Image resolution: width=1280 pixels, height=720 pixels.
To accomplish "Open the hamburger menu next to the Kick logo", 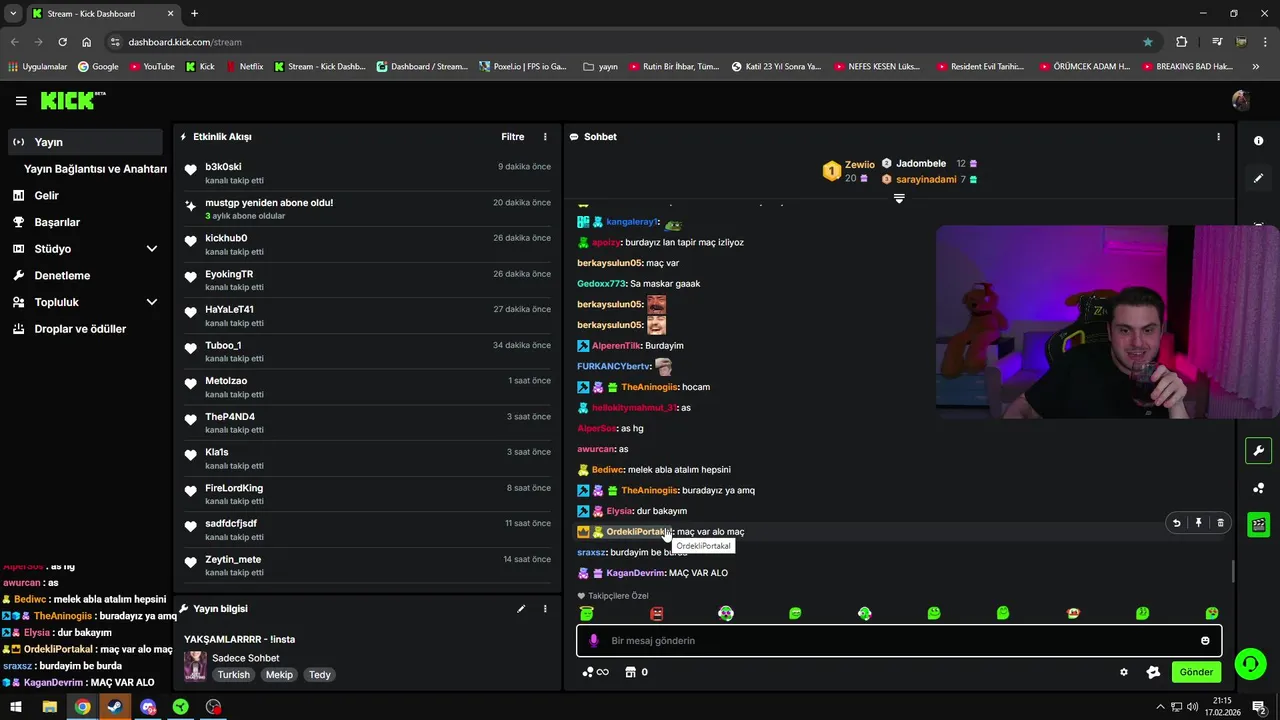I will [21, 101].
